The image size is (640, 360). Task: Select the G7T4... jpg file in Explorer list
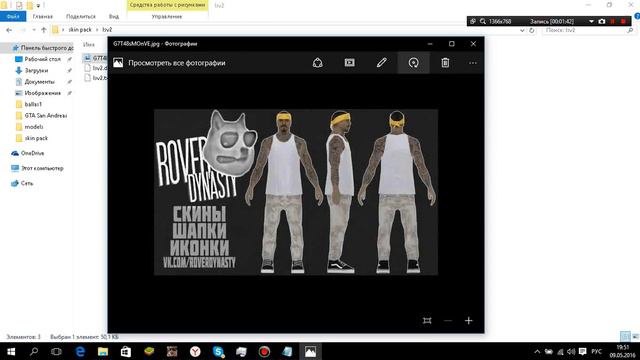96,58
